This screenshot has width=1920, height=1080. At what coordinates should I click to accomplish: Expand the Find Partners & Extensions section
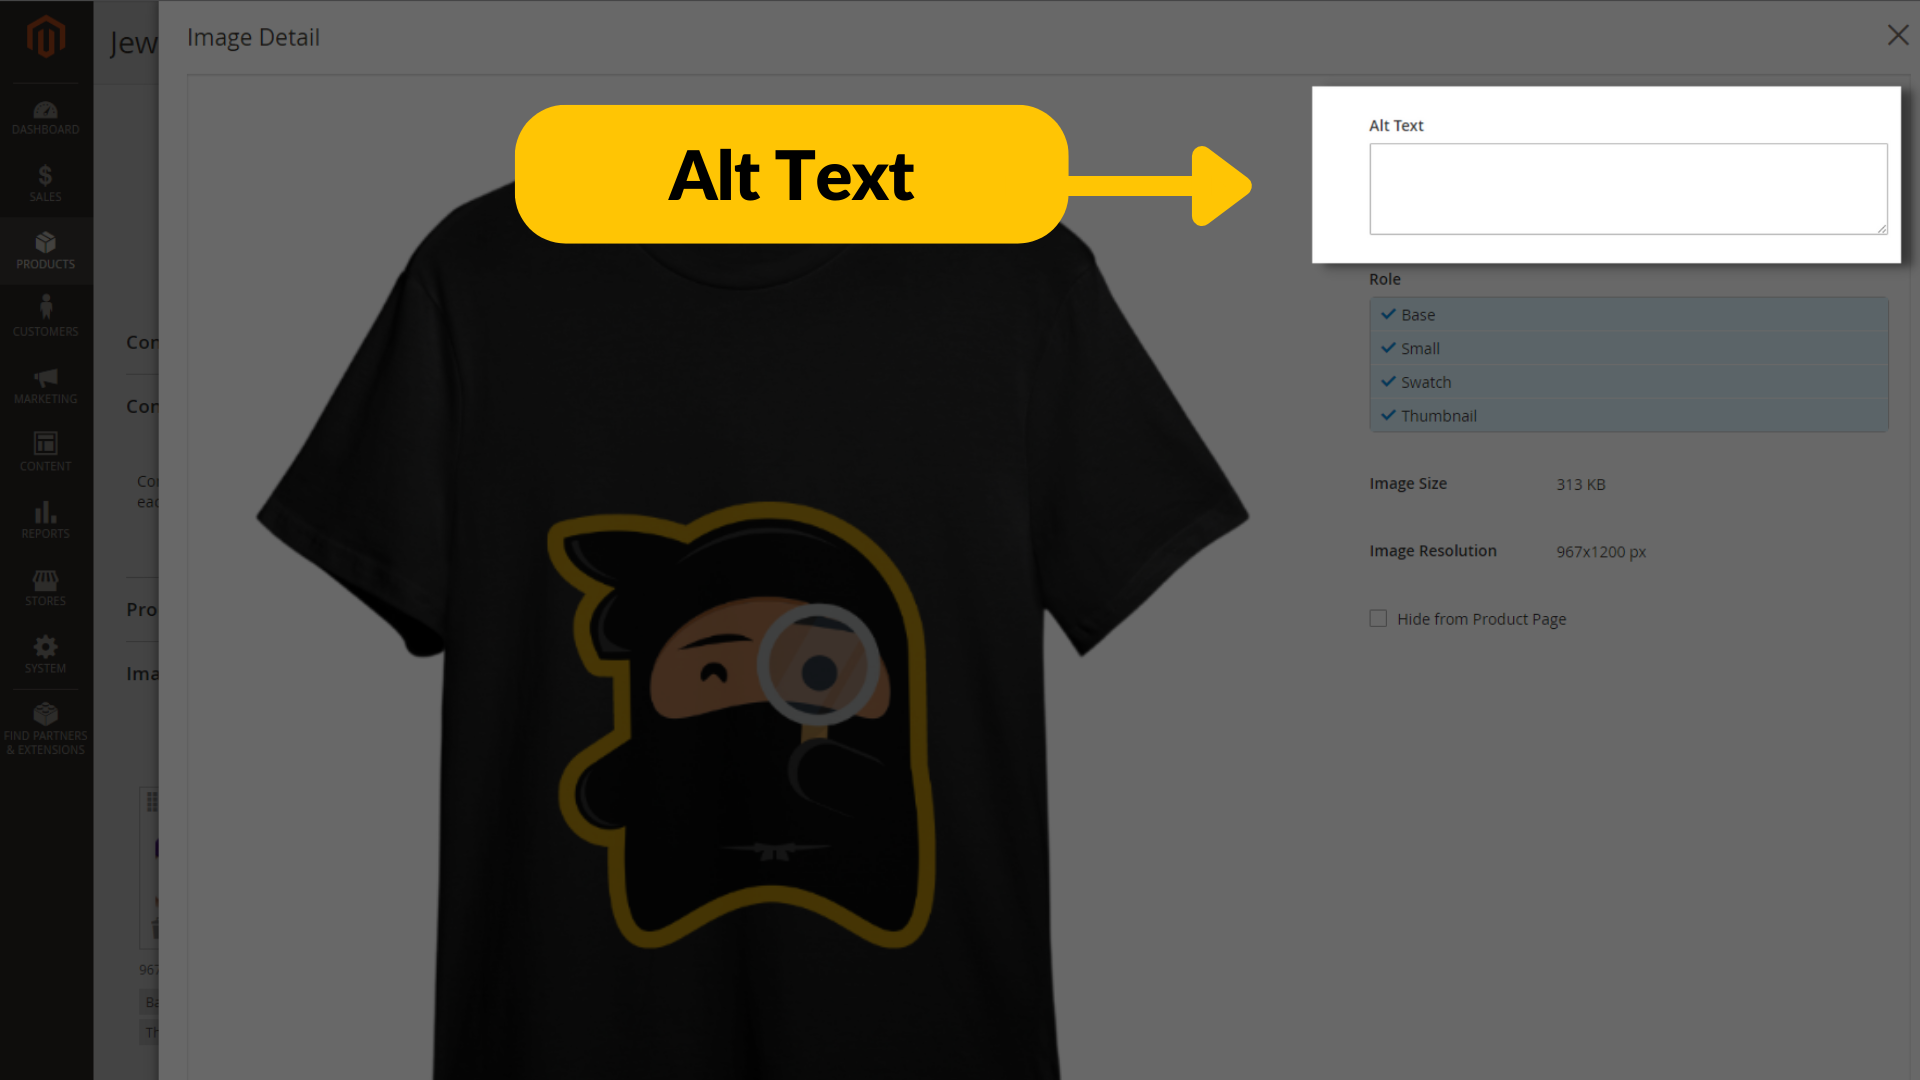click(x=46, y=729)
